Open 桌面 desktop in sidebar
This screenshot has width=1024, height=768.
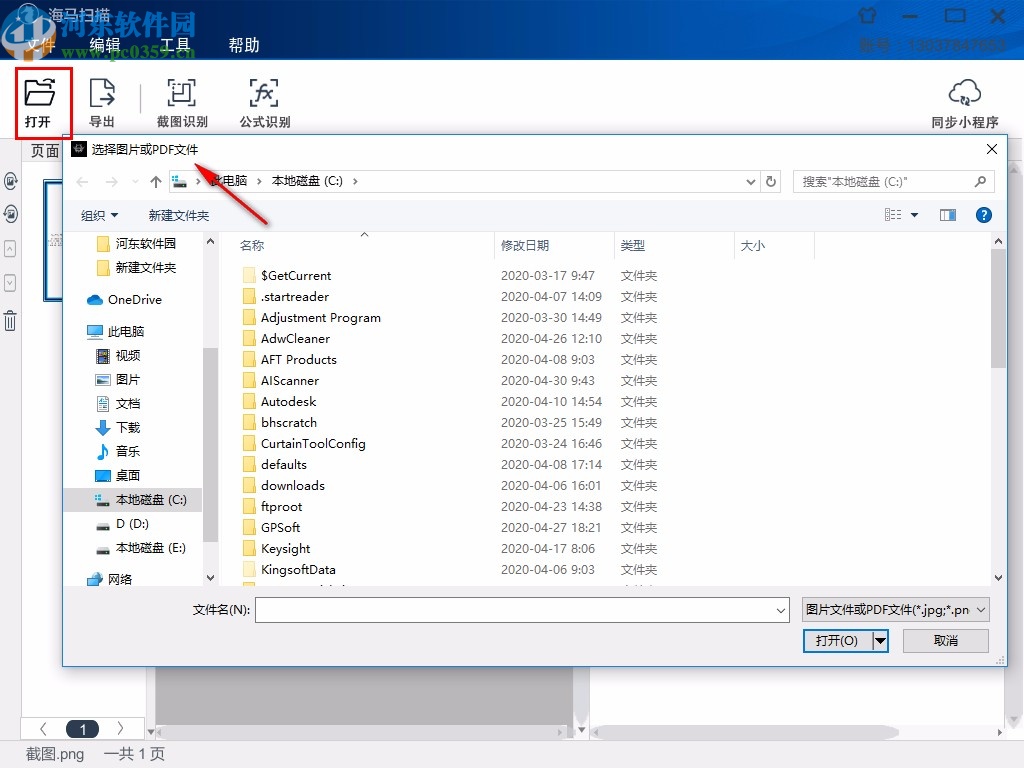coord(118,475)
